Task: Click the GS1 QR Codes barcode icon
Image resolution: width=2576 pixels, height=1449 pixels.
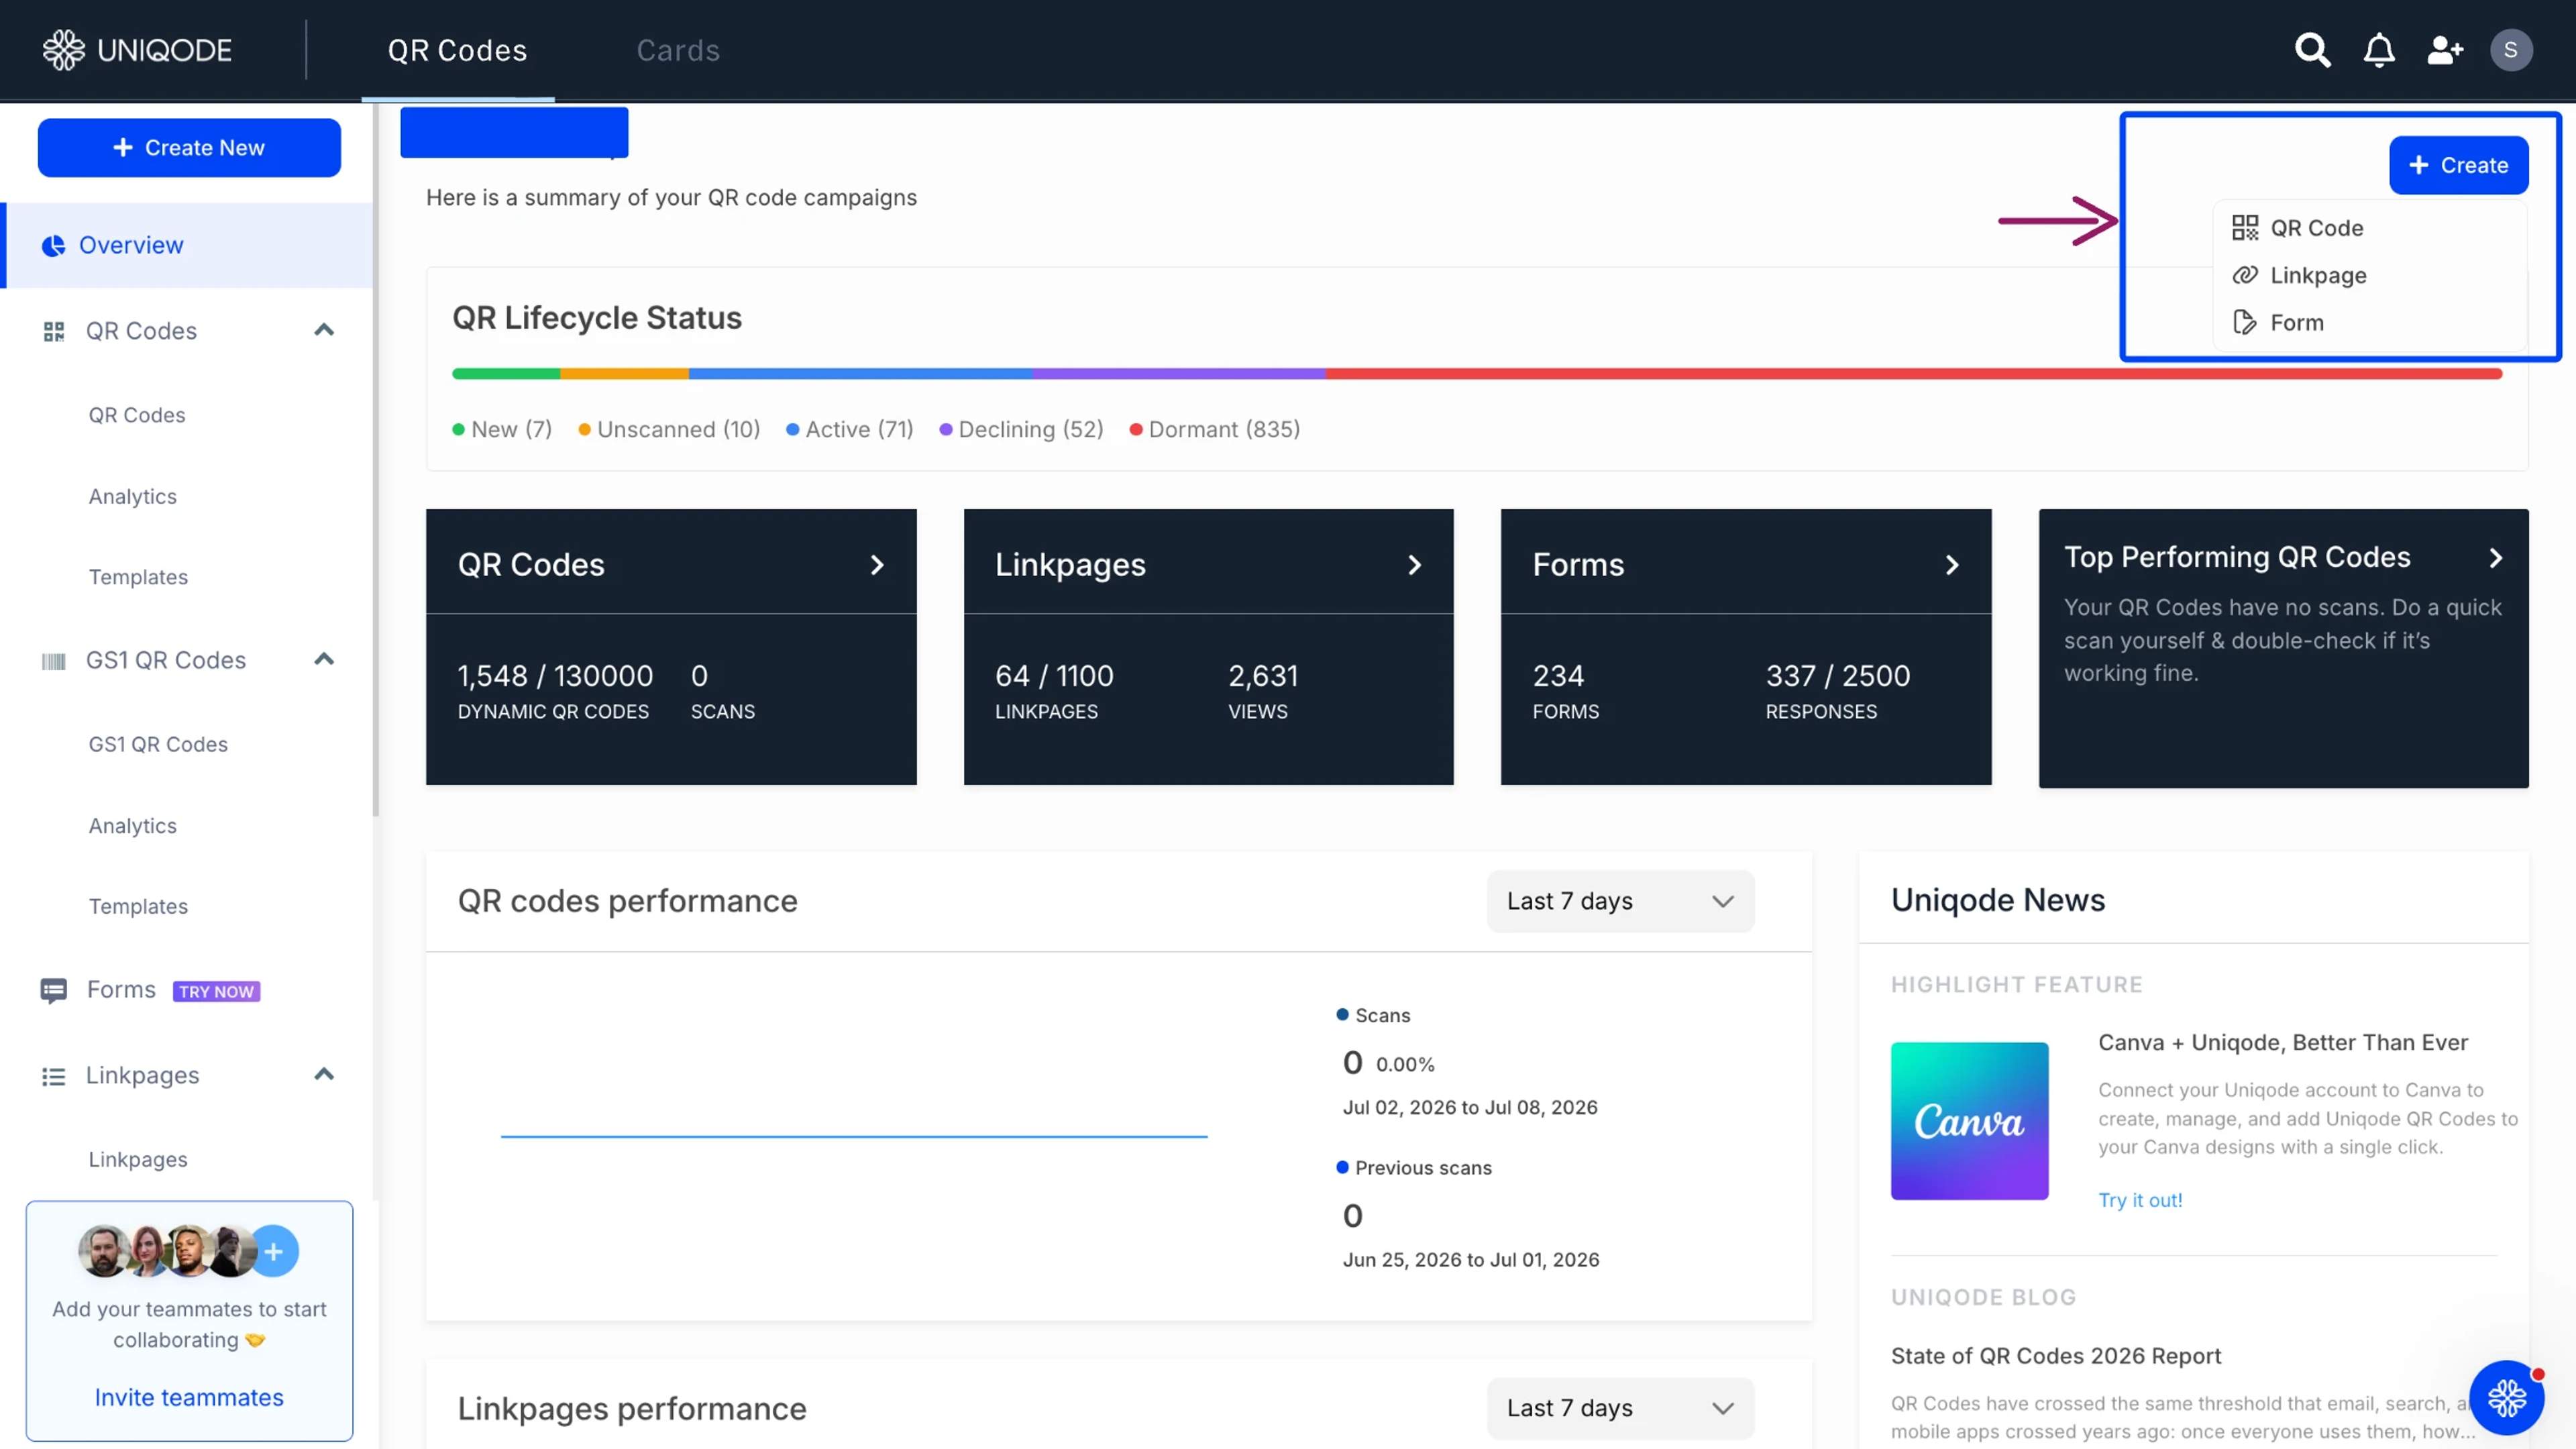Action: [54, 661]
